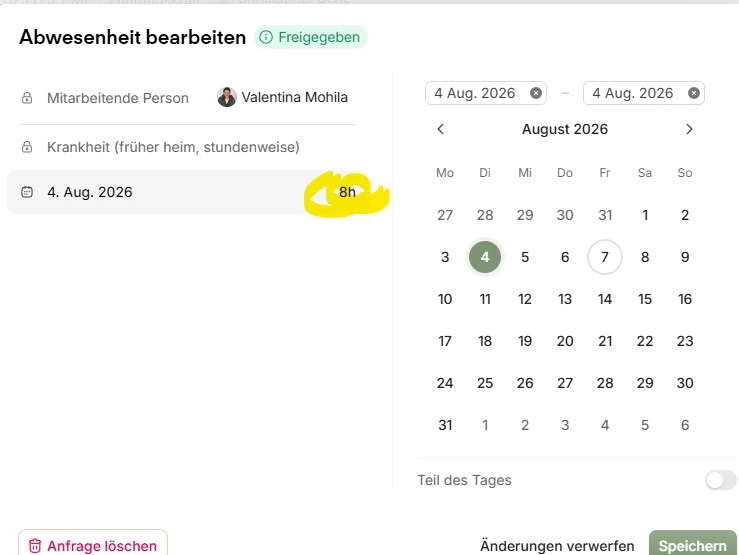Open the 8h duration entry row
This screenshot has height=555, width=739.
click(x=186, y=192)
